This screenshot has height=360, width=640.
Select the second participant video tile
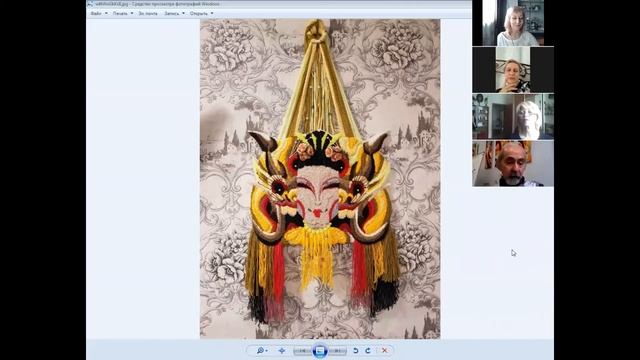click(513, 70)
